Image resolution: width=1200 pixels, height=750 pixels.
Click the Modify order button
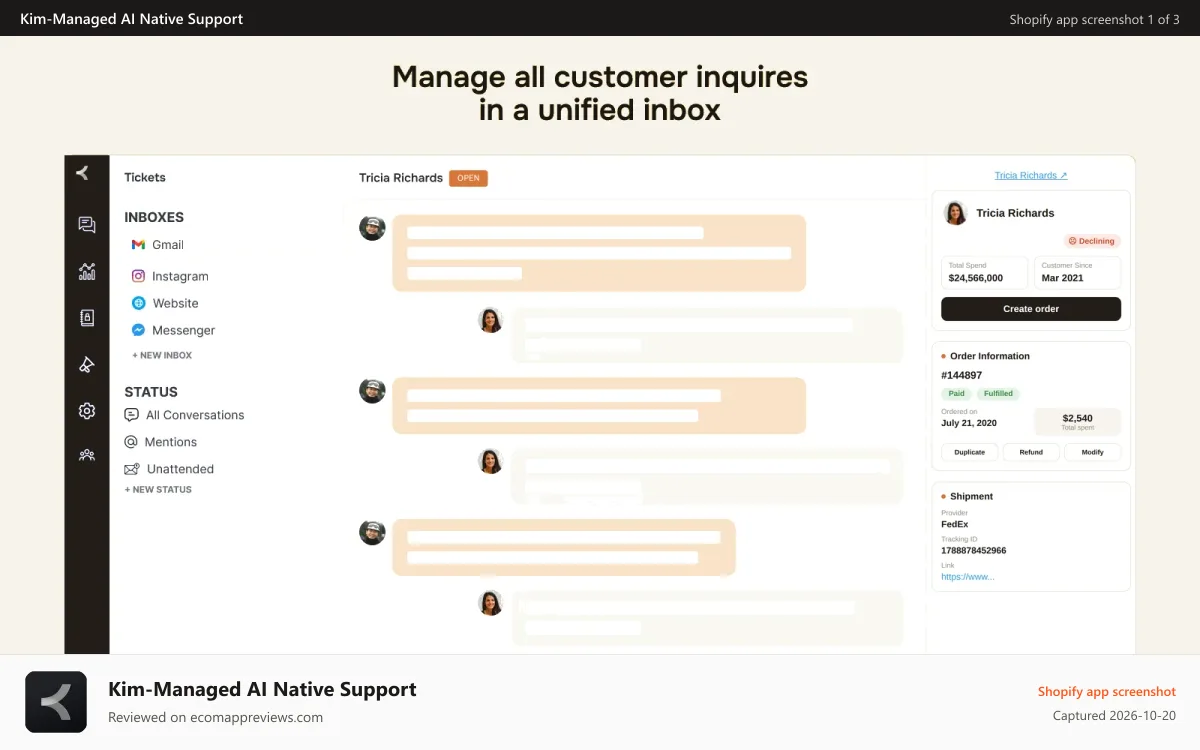pyautogui.click(x=1092, y=452)
